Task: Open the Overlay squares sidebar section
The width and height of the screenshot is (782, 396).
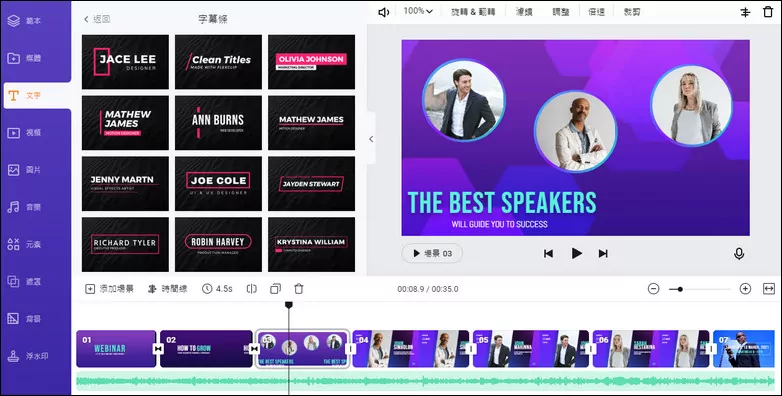Action: coord(25,281)
